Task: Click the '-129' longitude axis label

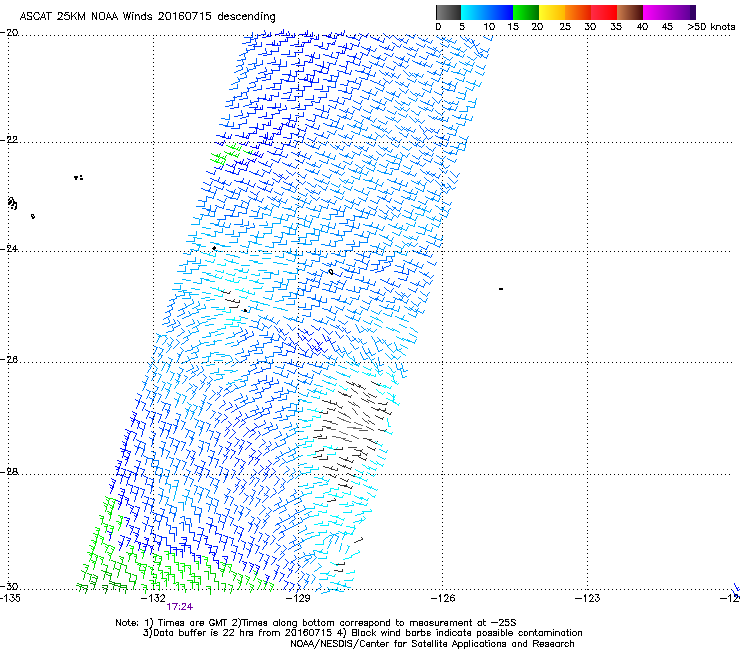Action: (x=298, y=598)
